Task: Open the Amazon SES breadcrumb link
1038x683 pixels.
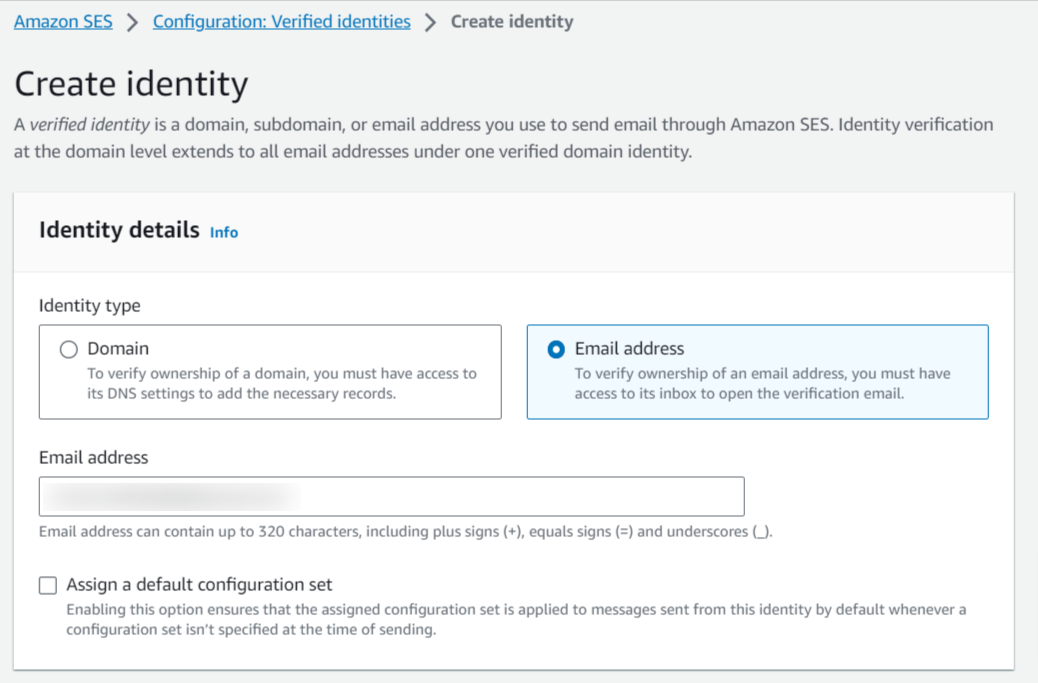Action: click(63, 21)
